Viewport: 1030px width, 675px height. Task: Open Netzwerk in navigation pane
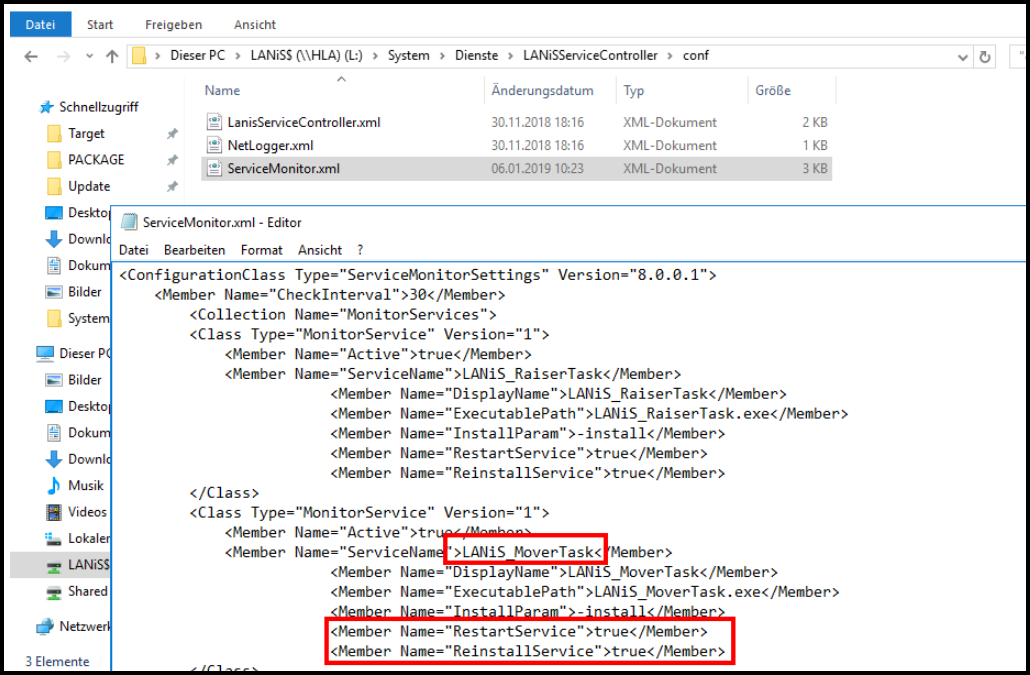[x=72, y=626]
